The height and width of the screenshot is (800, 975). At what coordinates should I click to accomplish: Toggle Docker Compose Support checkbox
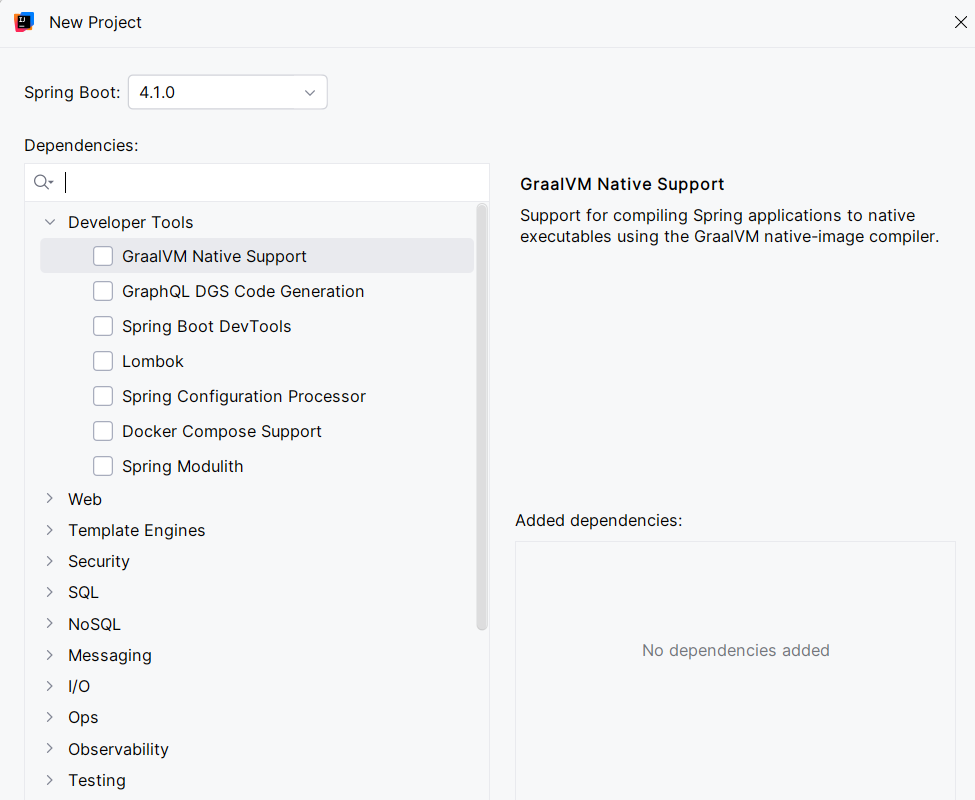[x=103, y=431]
